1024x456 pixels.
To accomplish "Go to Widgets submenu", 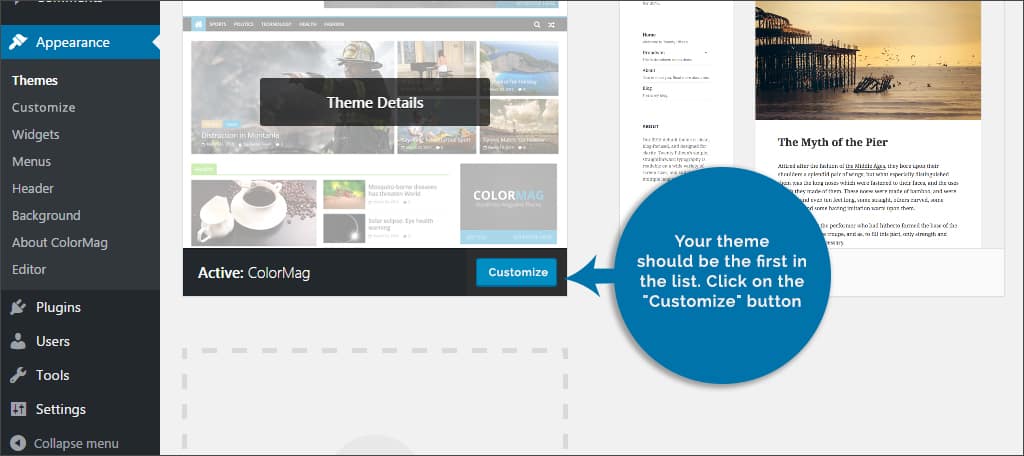I will tap(35, 134).
